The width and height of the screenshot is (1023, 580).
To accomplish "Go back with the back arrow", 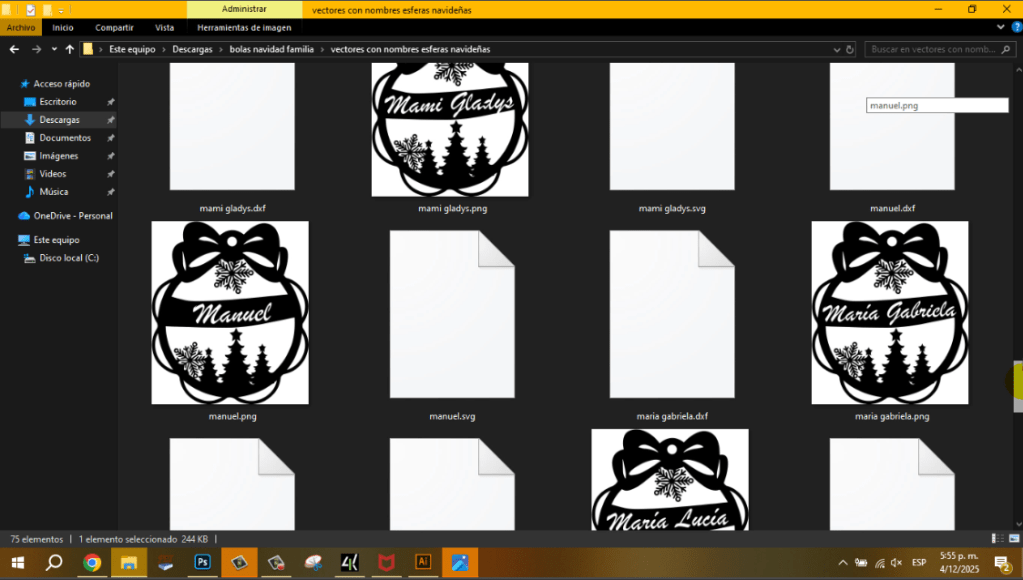I will click(x=14, y=49).
